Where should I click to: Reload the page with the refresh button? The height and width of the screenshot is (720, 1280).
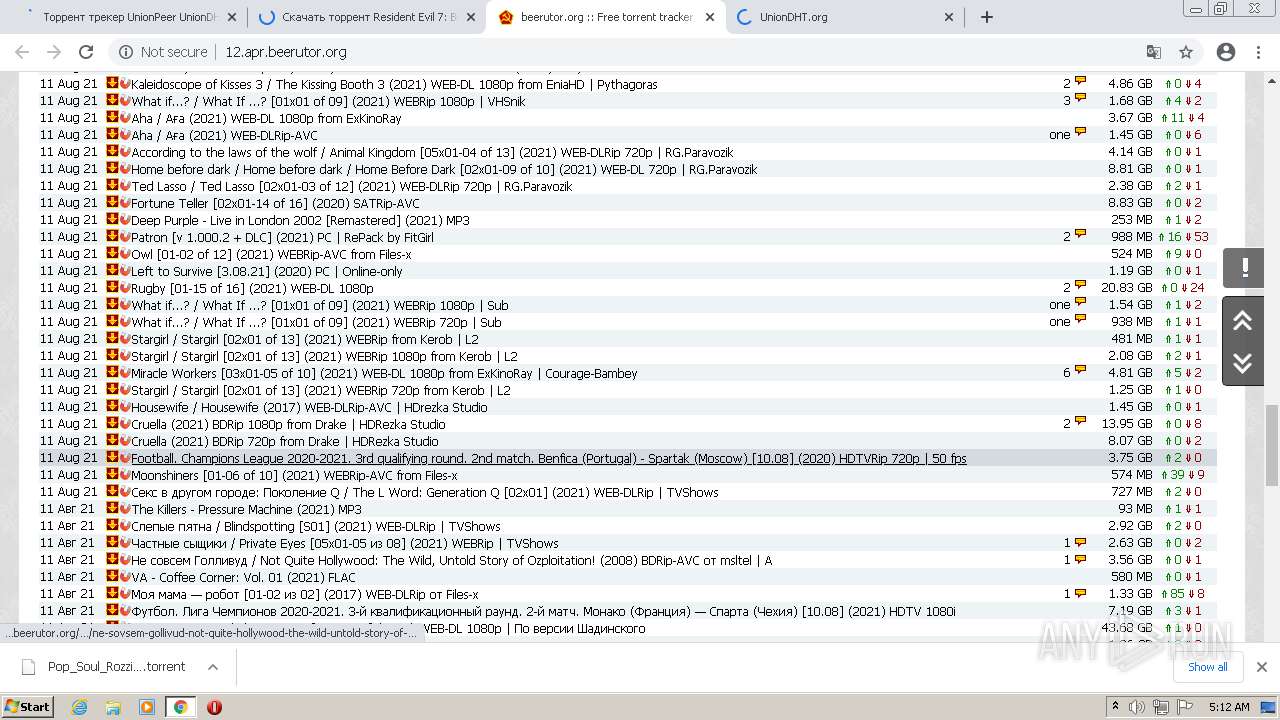tap(86, 52)
